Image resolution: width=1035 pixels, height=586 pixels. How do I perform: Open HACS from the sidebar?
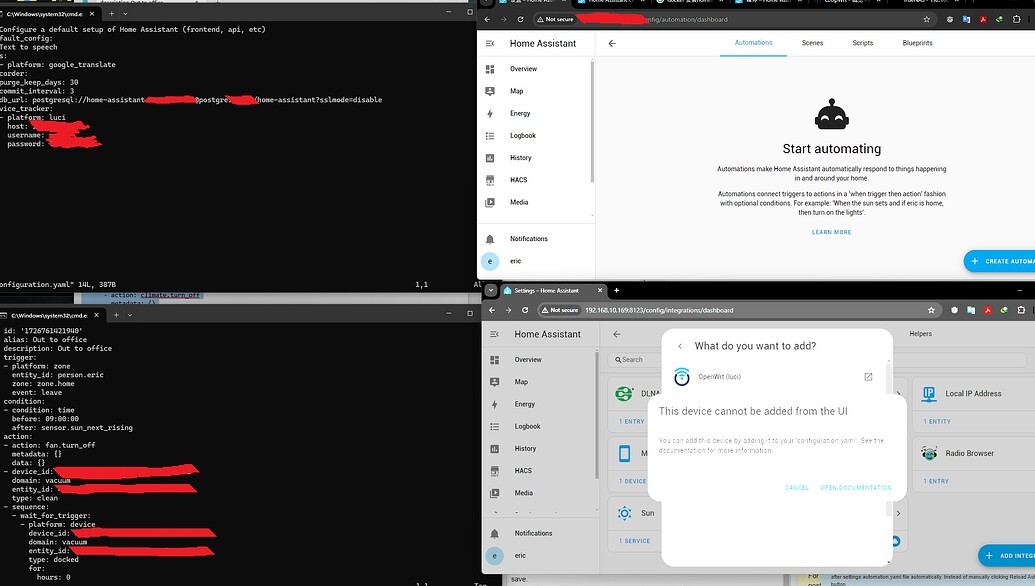tap(495, 470)
